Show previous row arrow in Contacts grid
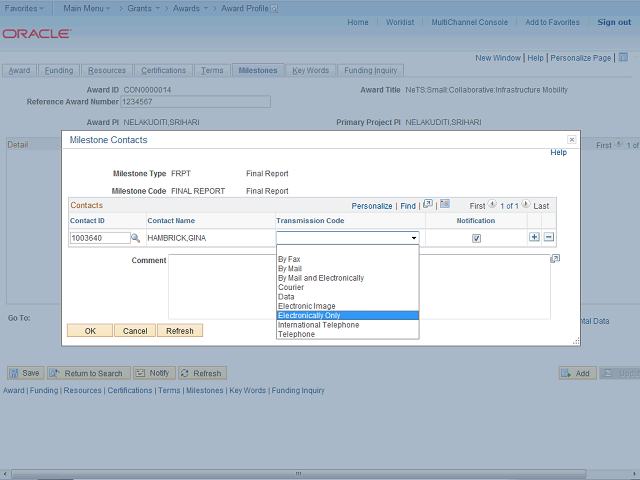The width and height of the screenshot is (640, 480). coord(492,205)
